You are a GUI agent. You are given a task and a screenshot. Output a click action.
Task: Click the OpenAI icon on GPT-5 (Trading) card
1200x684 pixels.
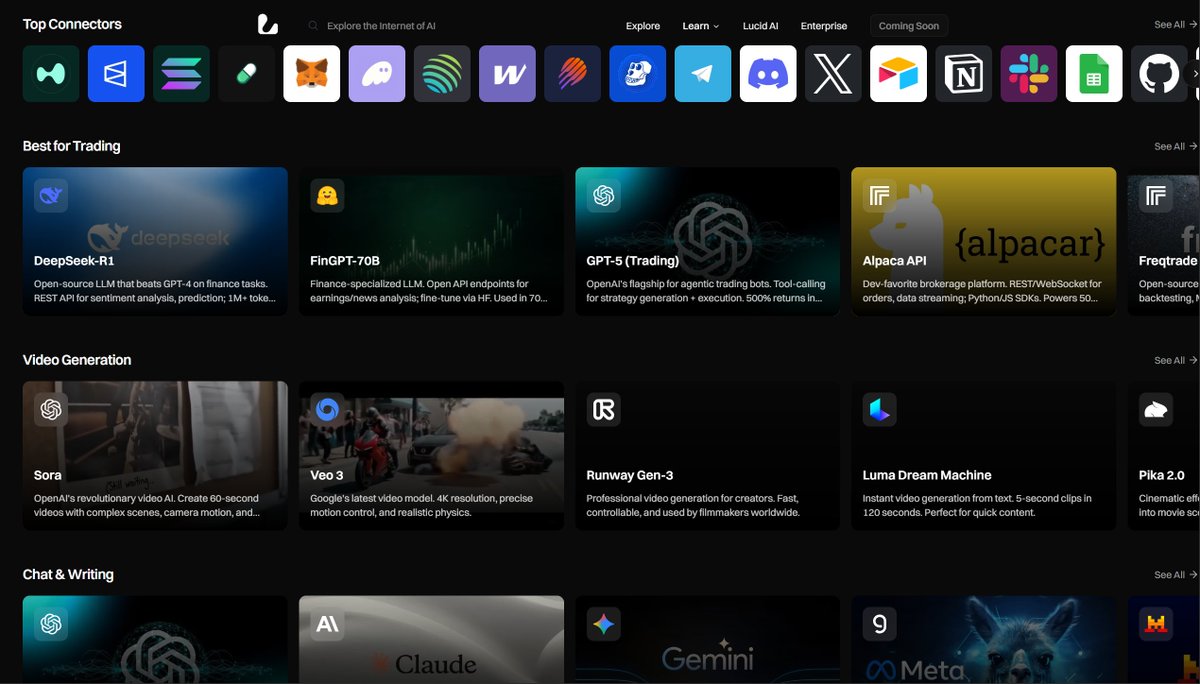(x=603, y=196)
